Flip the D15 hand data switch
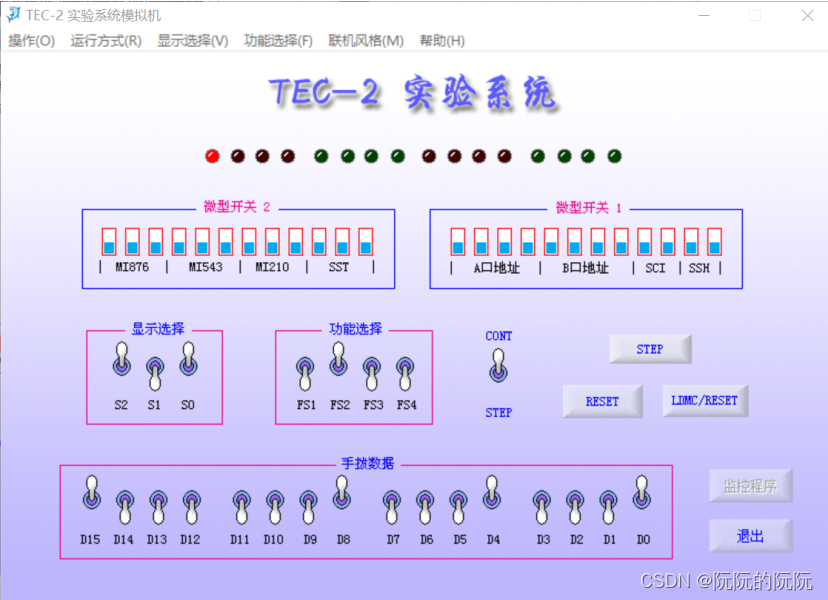Image resolution: width=828 pixels, height=600 pixels. 91,493
